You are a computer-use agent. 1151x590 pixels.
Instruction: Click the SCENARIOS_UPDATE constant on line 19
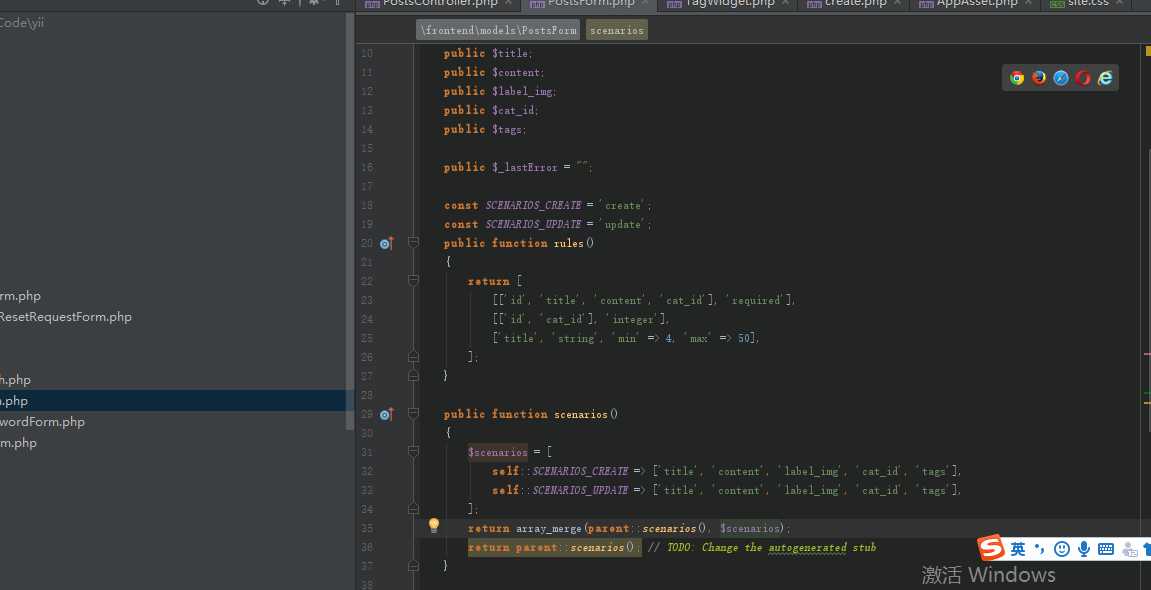point(533,225)
